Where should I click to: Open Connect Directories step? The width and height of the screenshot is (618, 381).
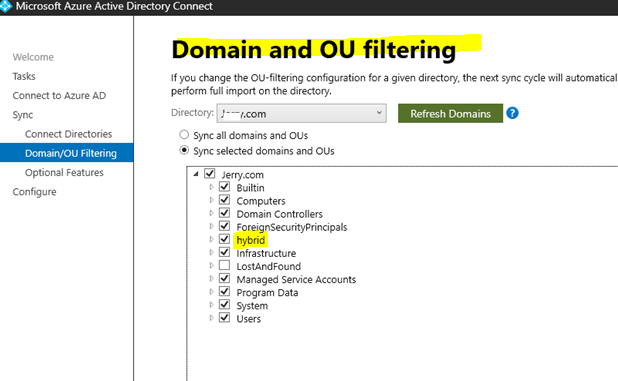pos(68,134)
